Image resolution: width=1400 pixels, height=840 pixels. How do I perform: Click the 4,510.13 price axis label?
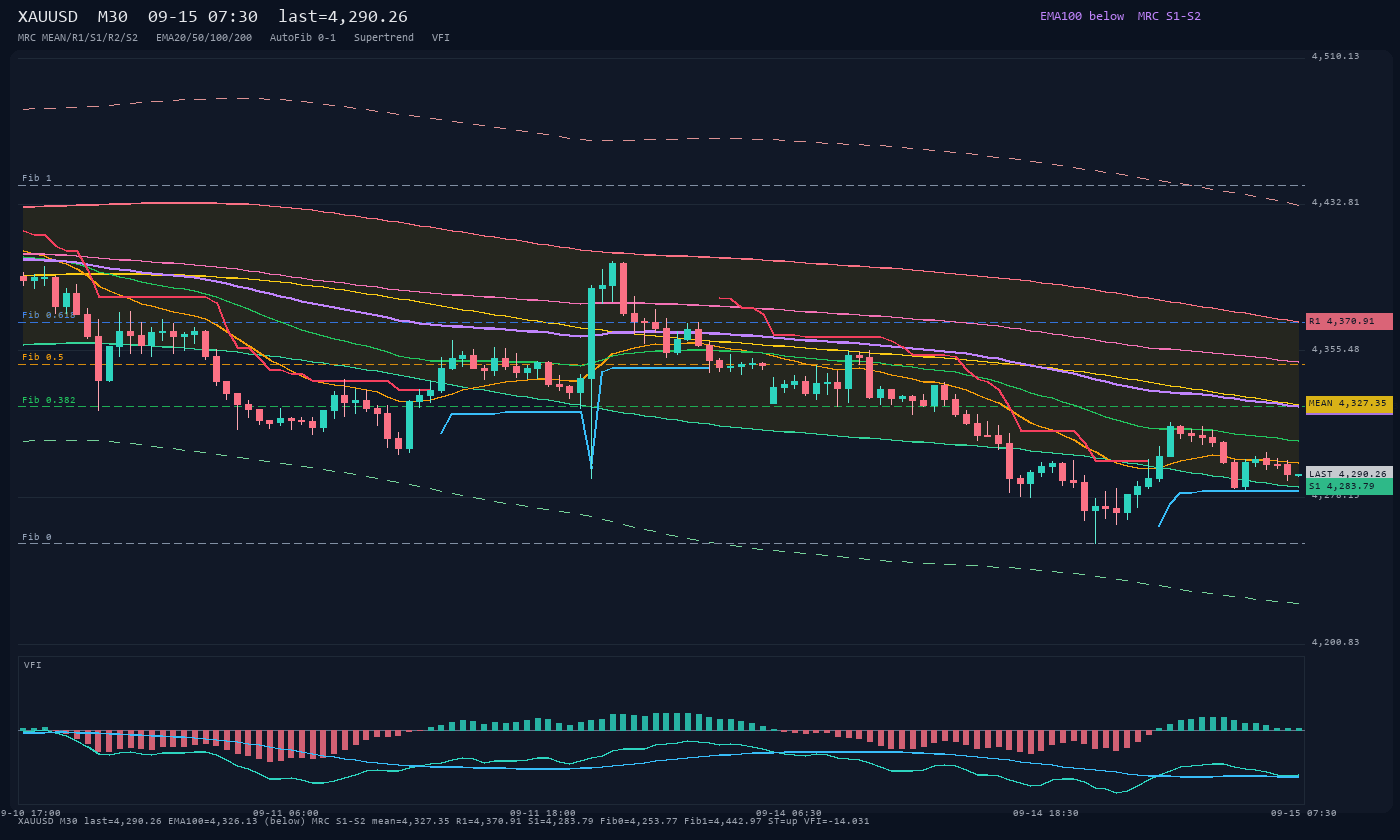[1336, 56]
